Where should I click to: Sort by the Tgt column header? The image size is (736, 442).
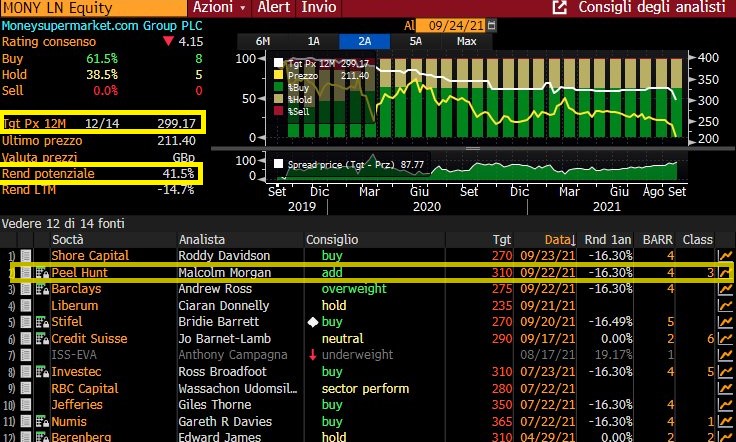click(x=501, y=240)
